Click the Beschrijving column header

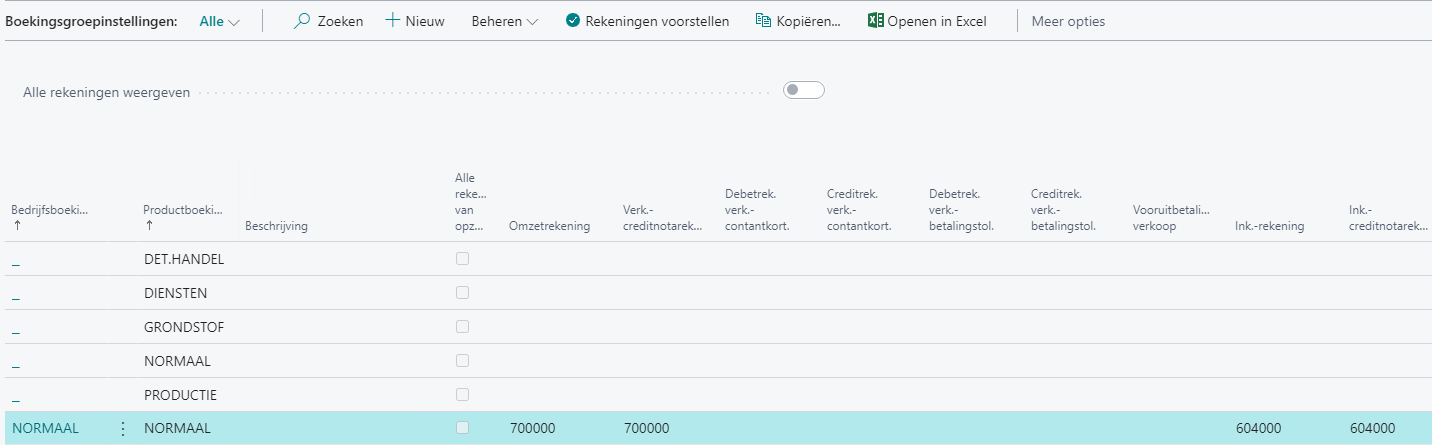click(276, 226)
